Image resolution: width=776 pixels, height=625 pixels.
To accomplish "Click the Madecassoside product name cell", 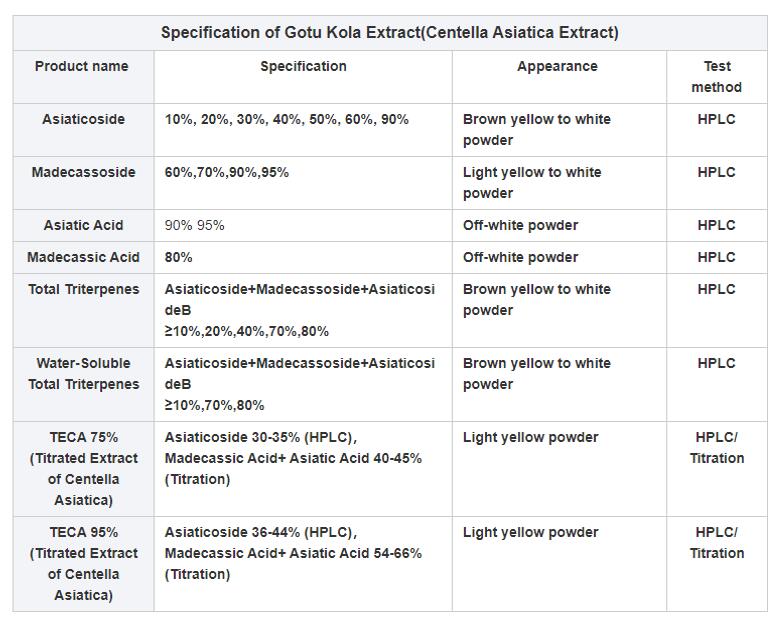I will click(83, 172).
